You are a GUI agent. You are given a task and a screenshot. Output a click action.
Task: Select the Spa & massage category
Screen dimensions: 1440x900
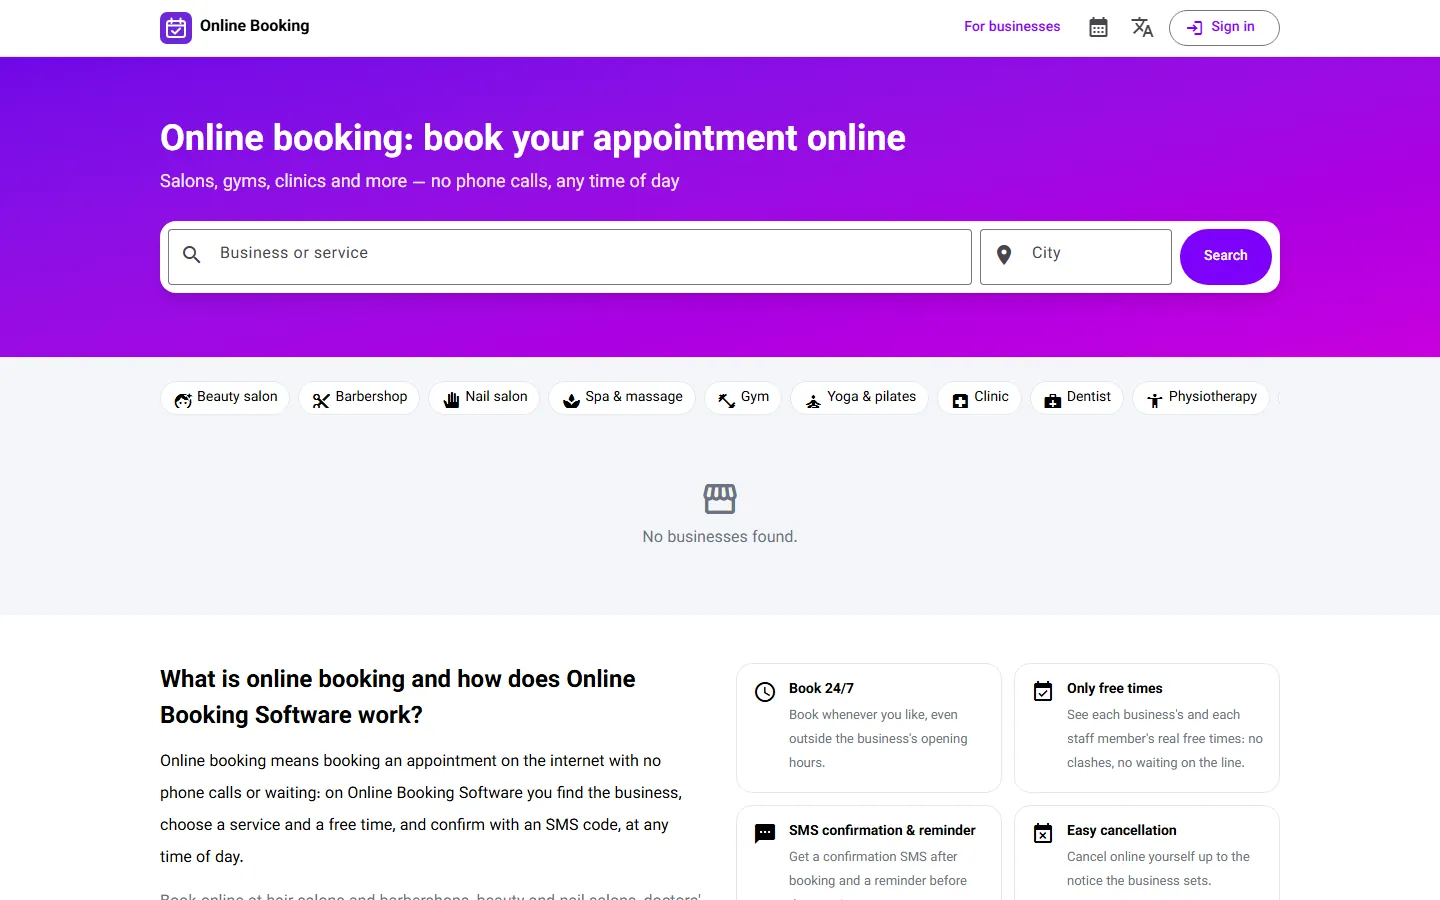(x=622, y=398)
